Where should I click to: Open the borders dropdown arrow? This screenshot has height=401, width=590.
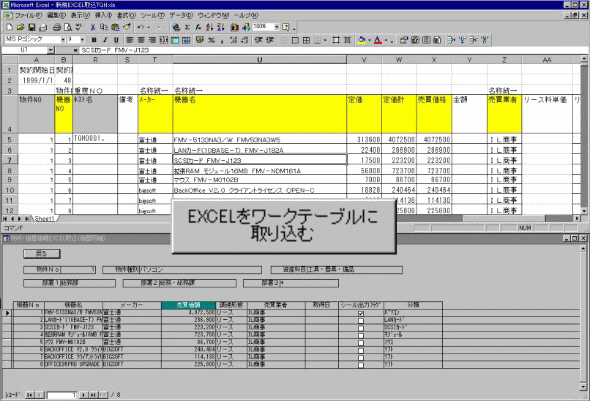pyautogui.click(x=325, y=40)
